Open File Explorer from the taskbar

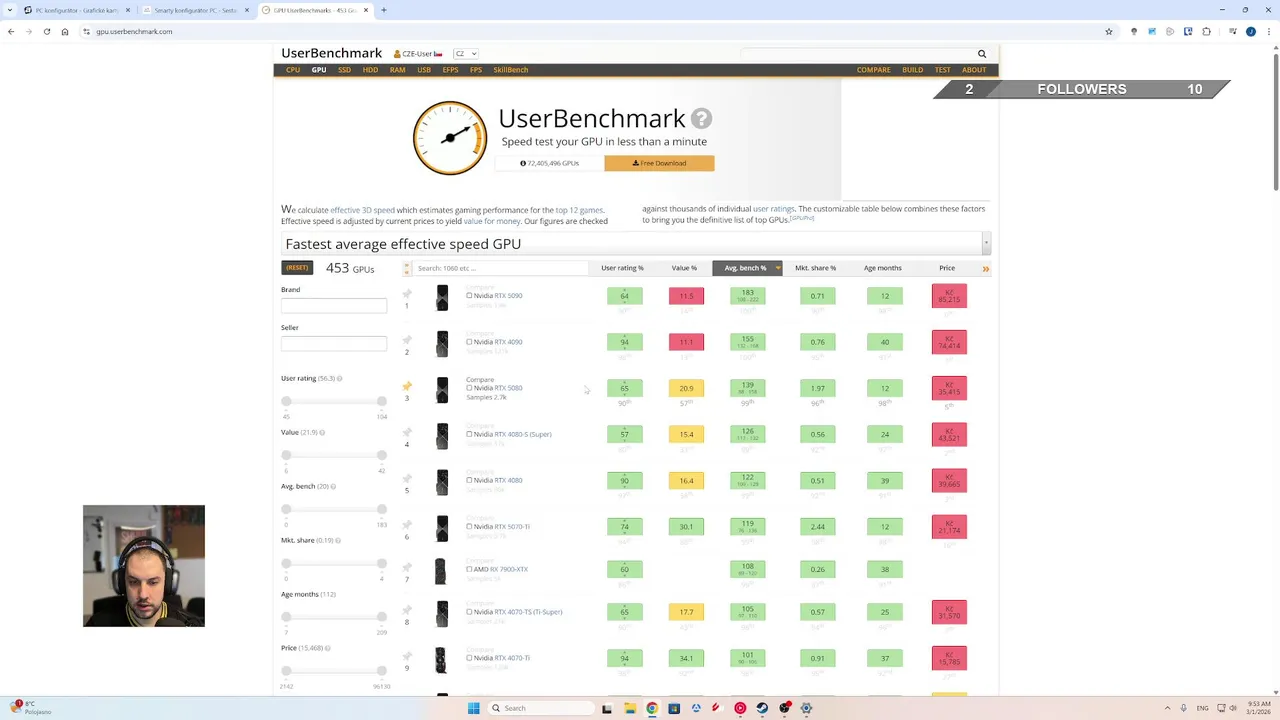(630, 708)
